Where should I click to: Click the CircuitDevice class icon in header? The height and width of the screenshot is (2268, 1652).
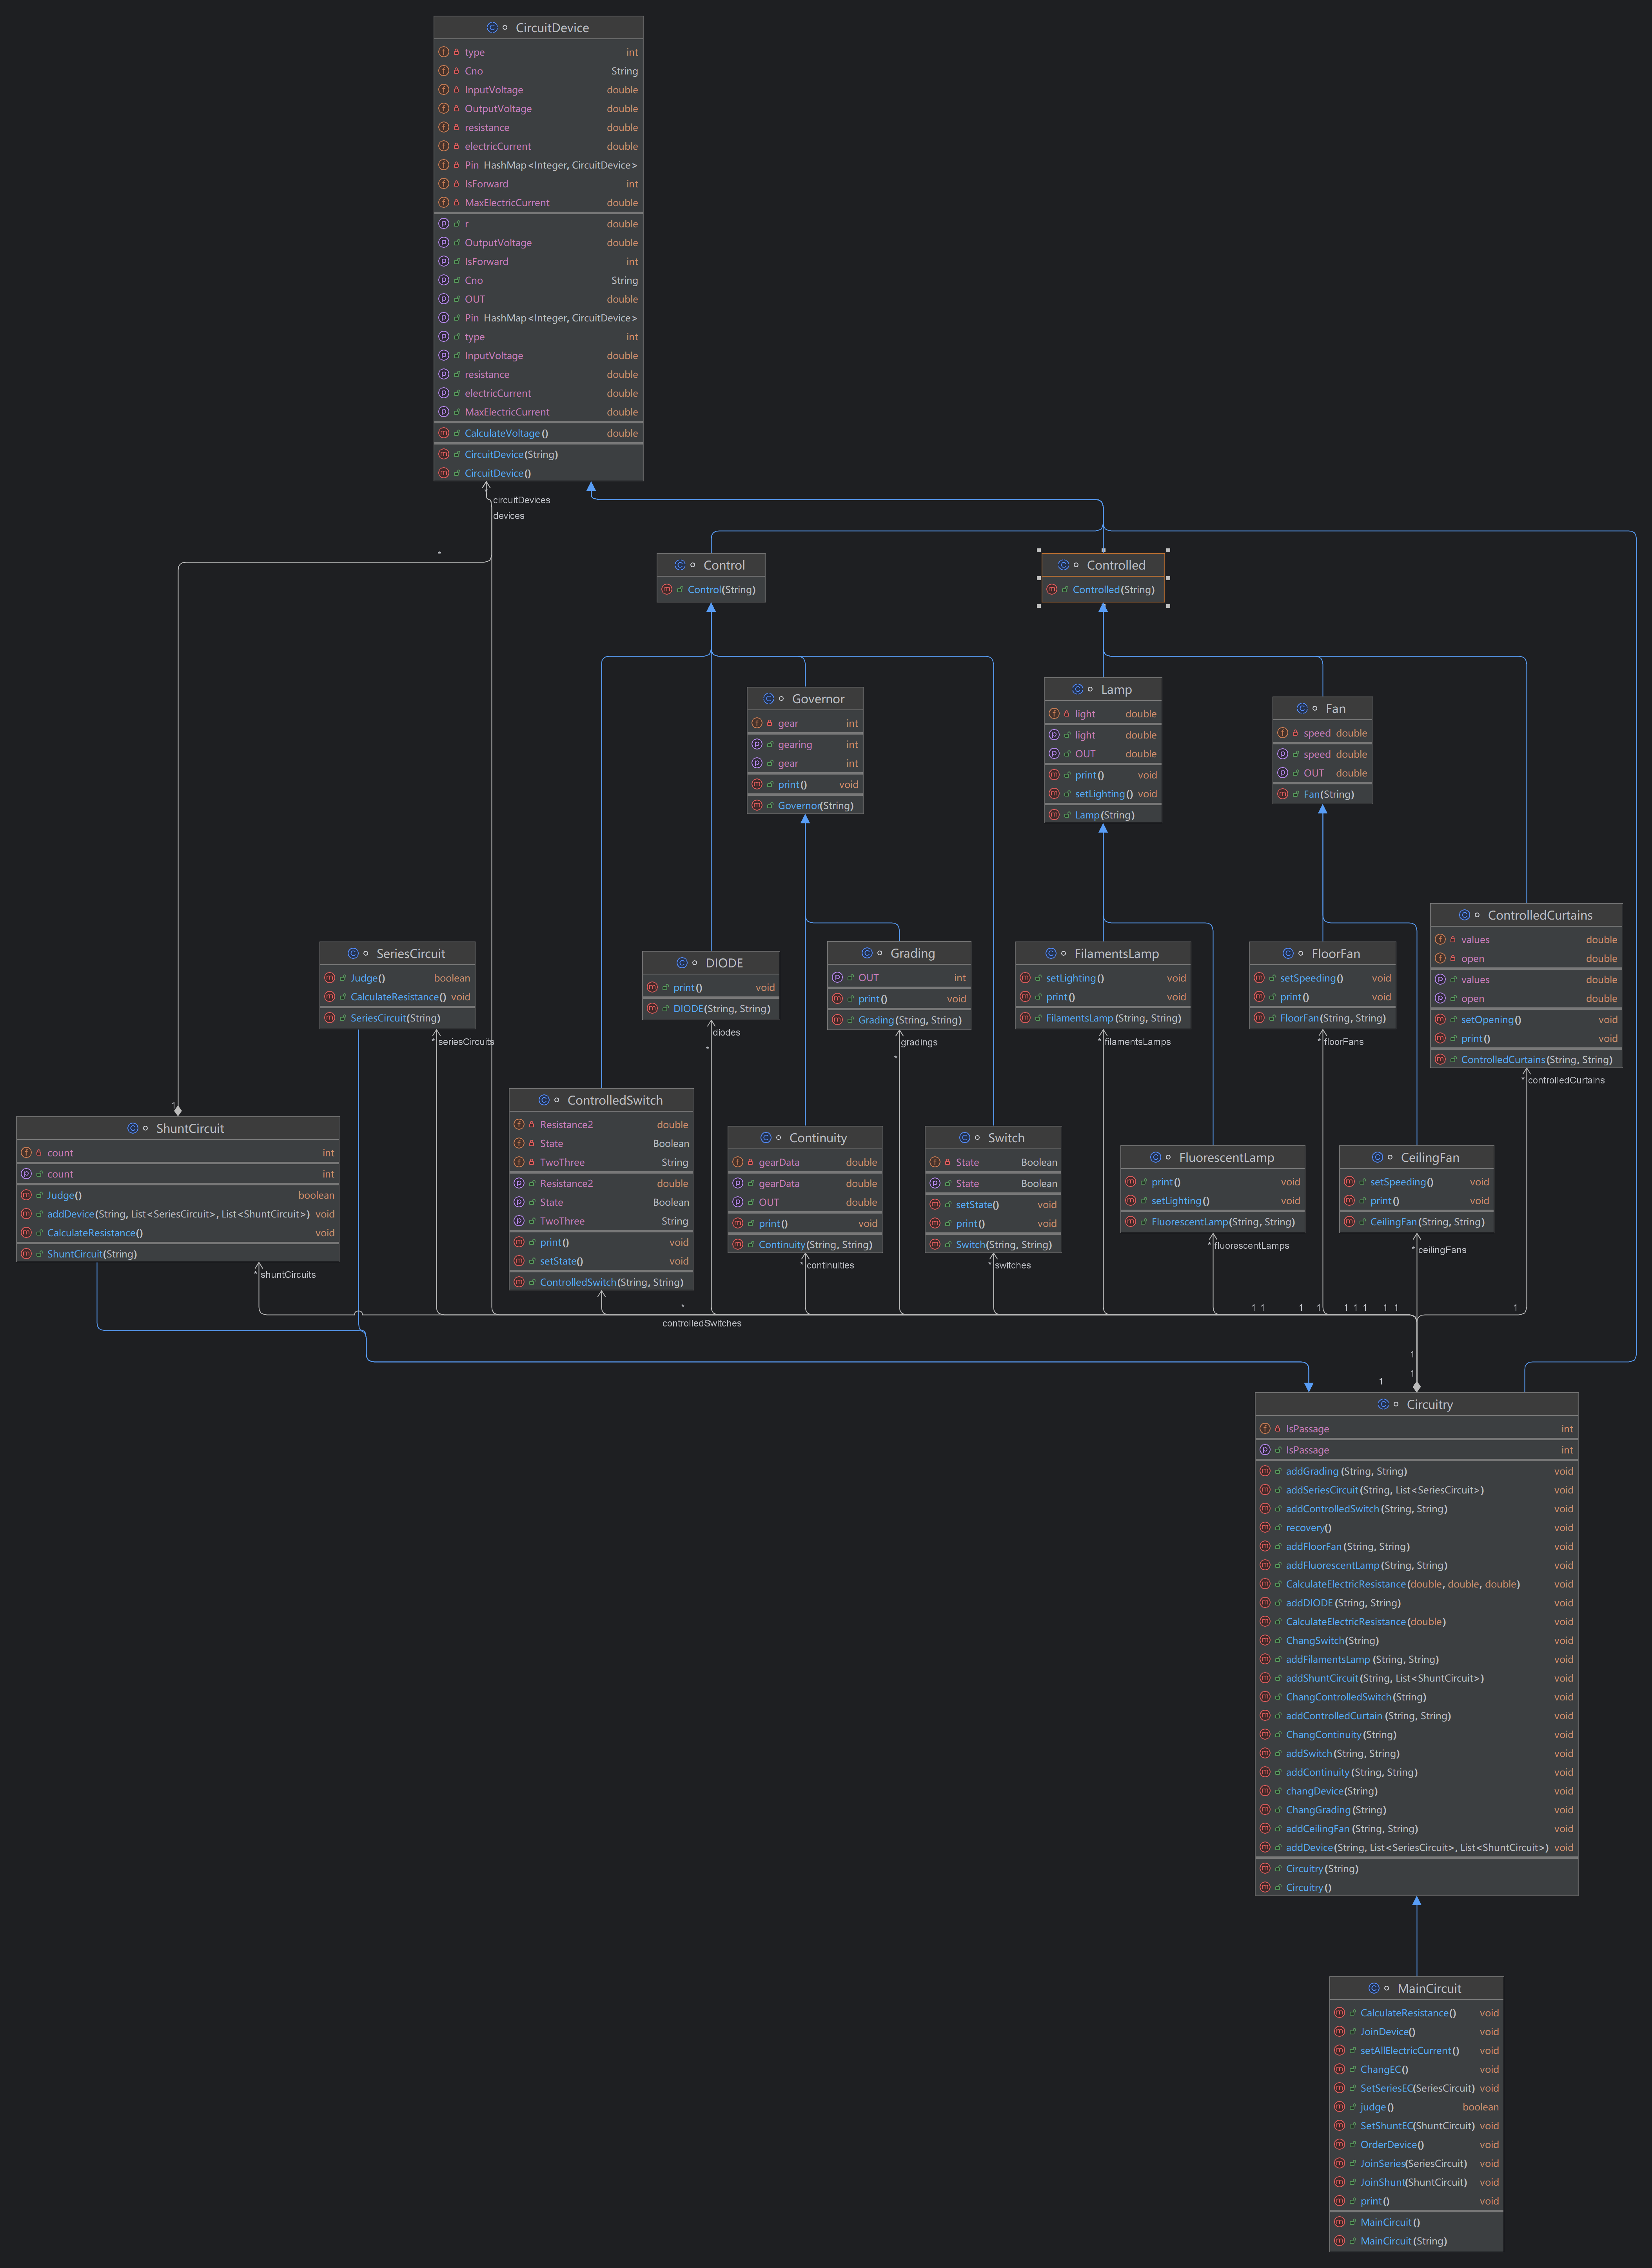point(492,28)
